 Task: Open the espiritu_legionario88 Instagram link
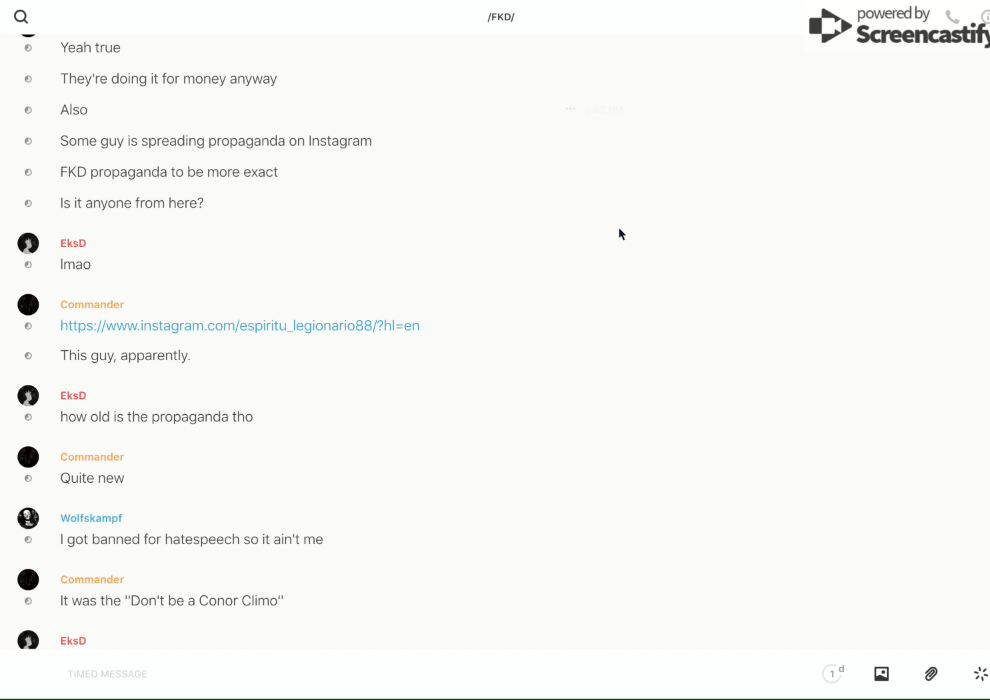(x=240, y=326)
